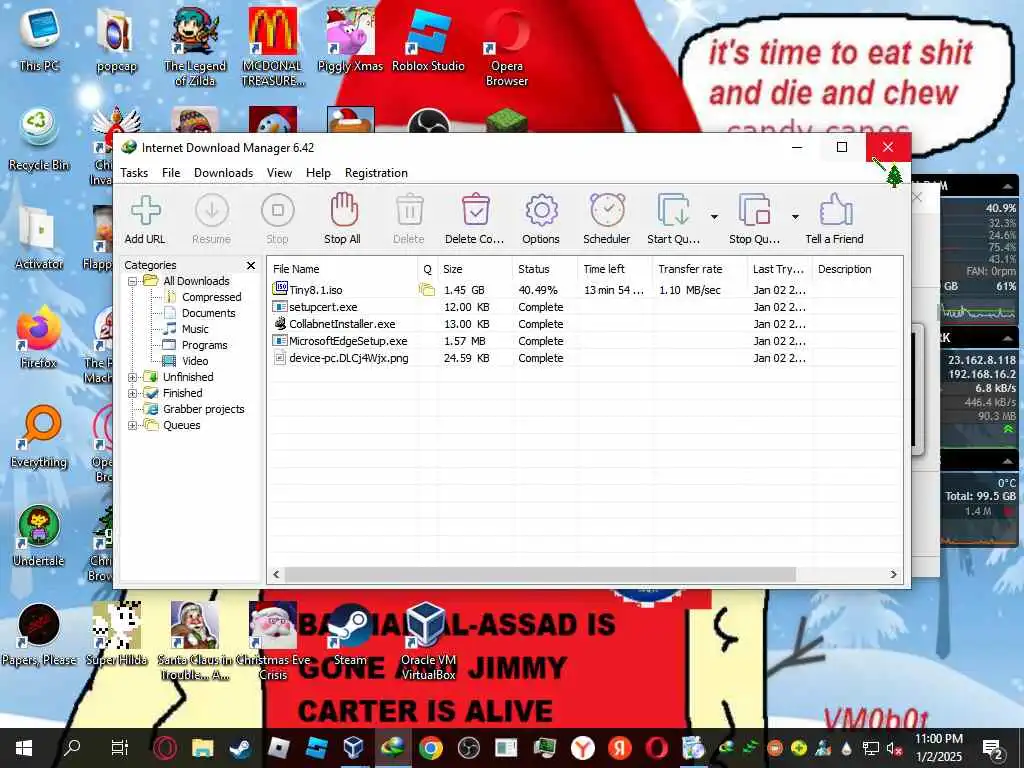Viewport: 1024px width, 768px height.
Task: Expand the Finished category node
Action: click(x=133, y=393)
